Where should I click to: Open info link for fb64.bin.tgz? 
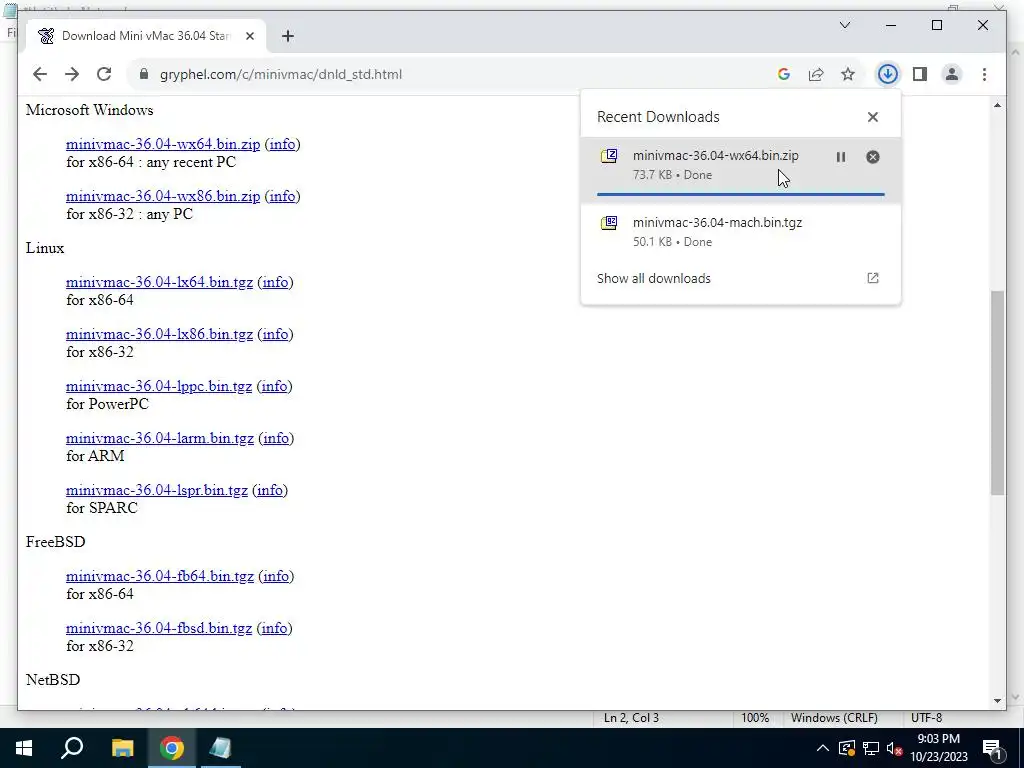click(x=276, y=576)
